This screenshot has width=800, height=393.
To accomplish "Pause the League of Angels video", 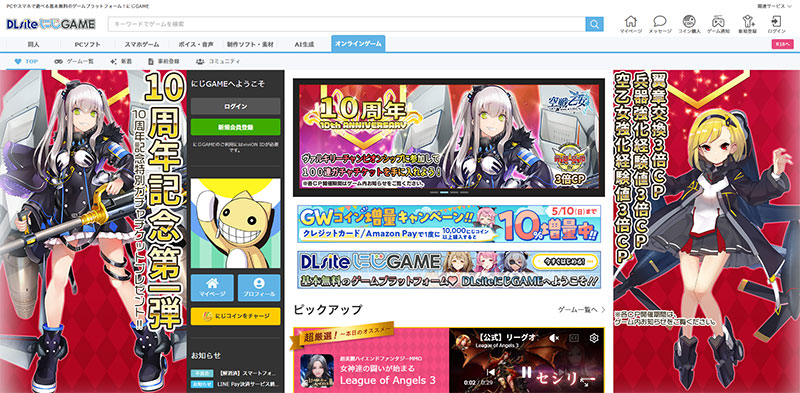I will pos(526,372).
